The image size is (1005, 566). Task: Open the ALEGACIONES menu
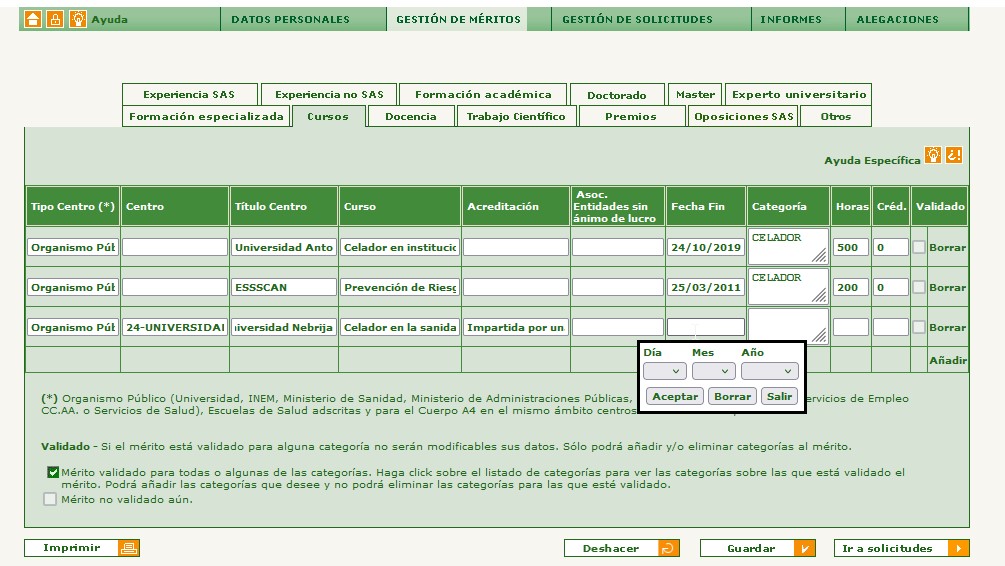(x=897, y=19)
